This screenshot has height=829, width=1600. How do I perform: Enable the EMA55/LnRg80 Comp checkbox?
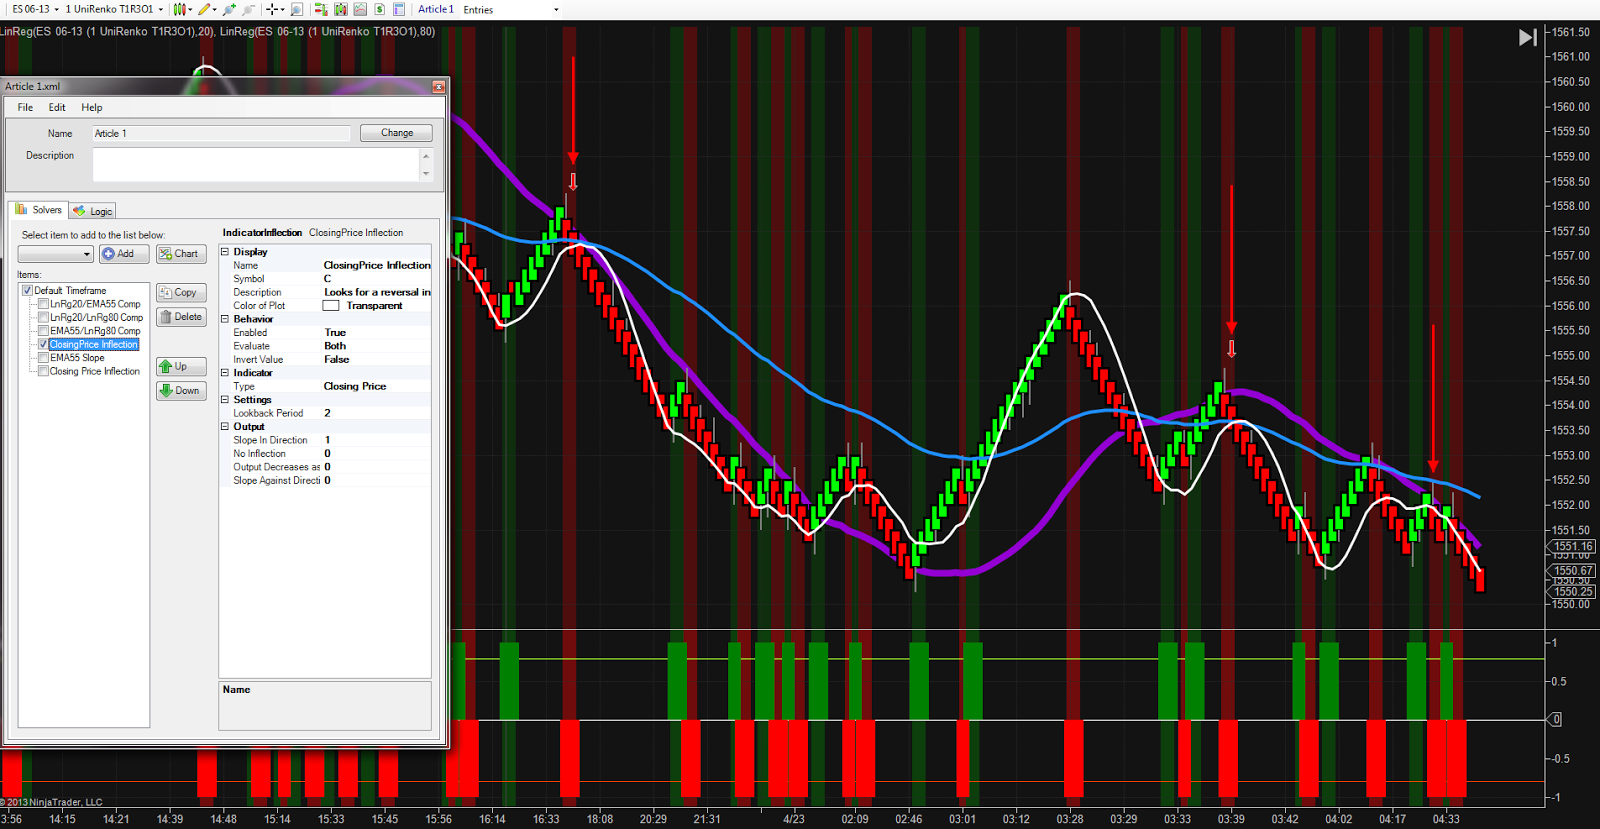[x=43, y=331]
